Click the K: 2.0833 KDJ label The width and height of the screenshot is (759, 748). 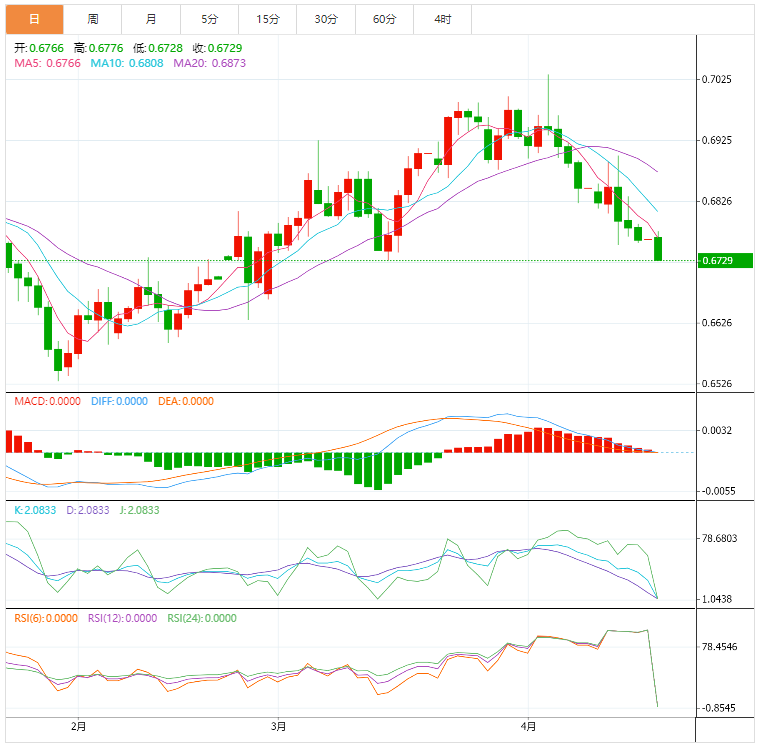(36, 510)
